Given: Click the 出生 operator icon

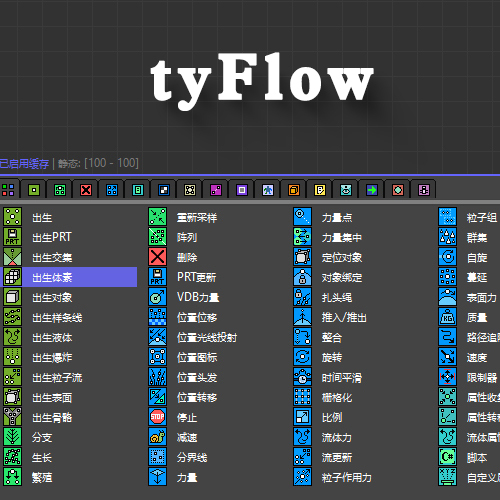Looking at the screenshot, I should pos(12,216).
